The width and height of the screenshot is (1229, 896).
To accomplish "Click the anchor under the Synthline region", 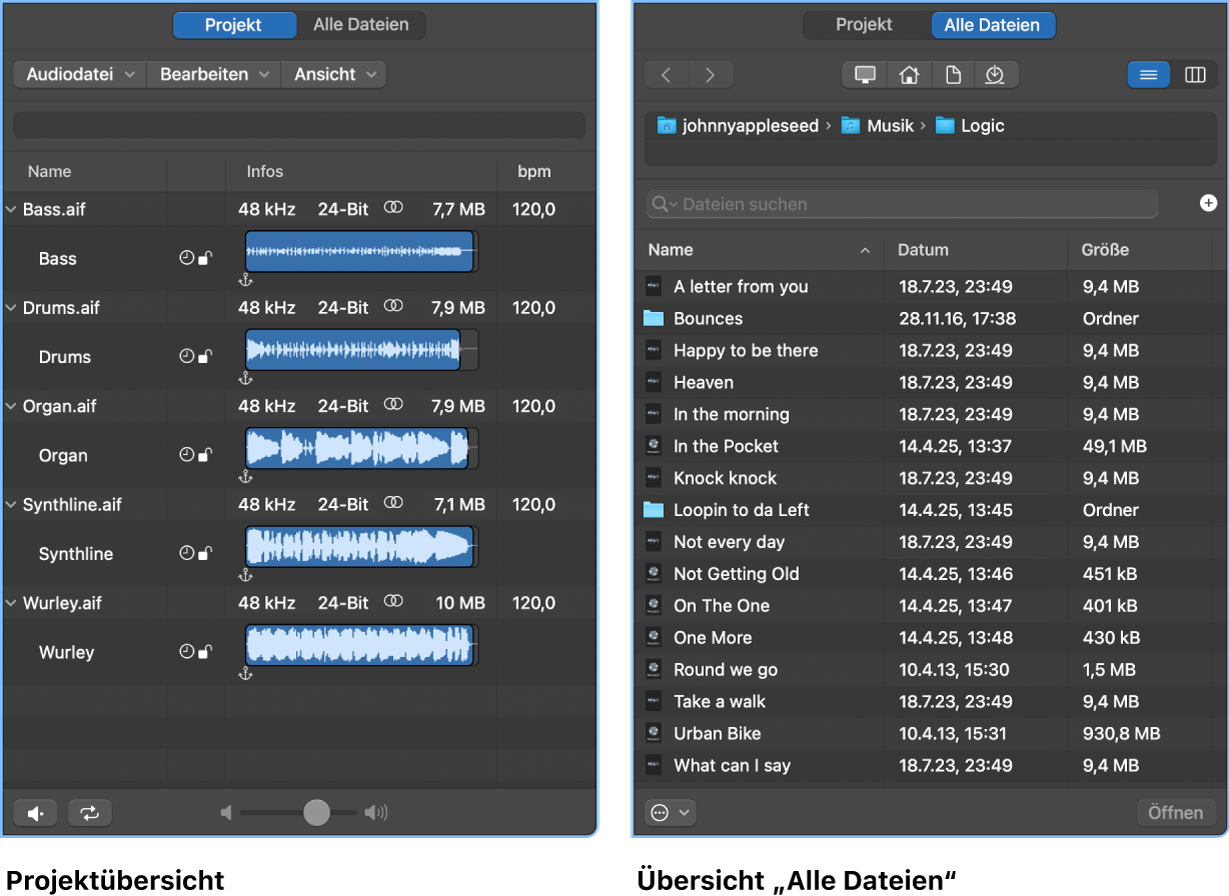I will [x=246, y=576].
